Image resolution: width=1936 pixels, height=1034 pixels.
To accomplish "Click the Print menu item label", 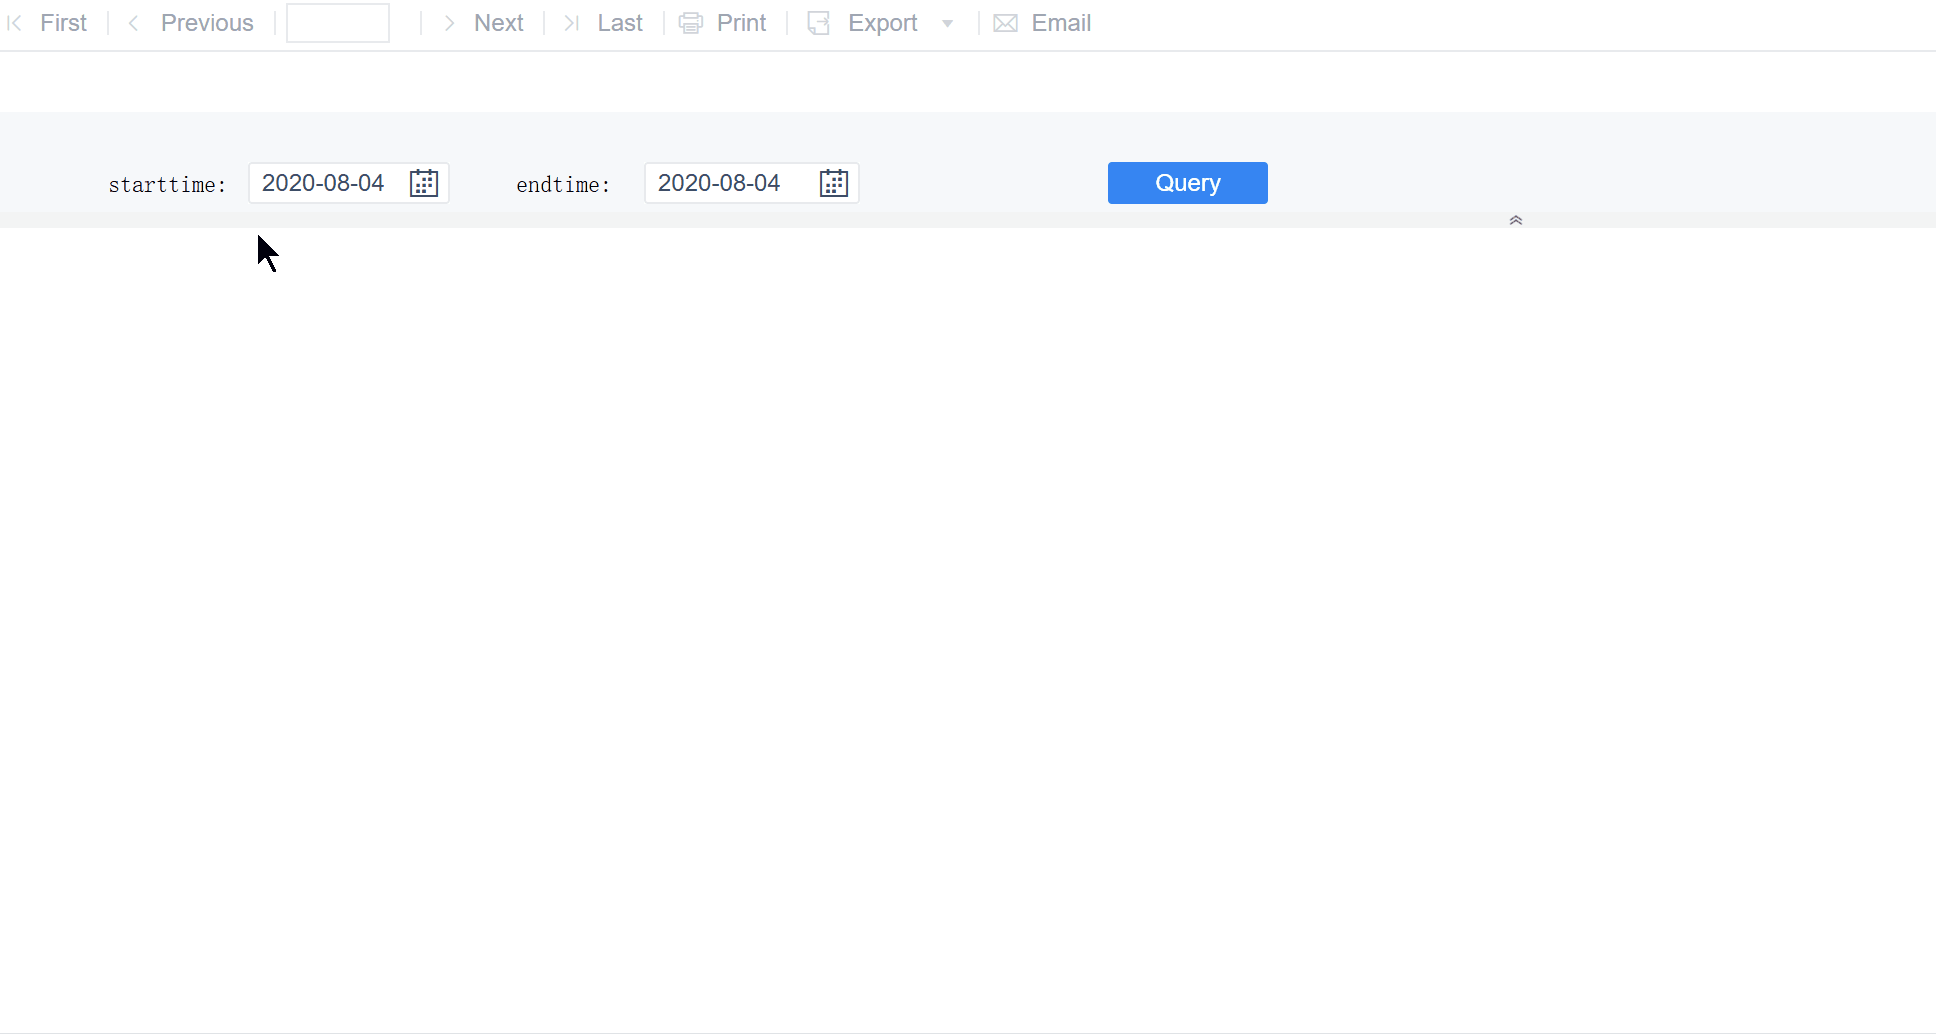I will (741, 22).
